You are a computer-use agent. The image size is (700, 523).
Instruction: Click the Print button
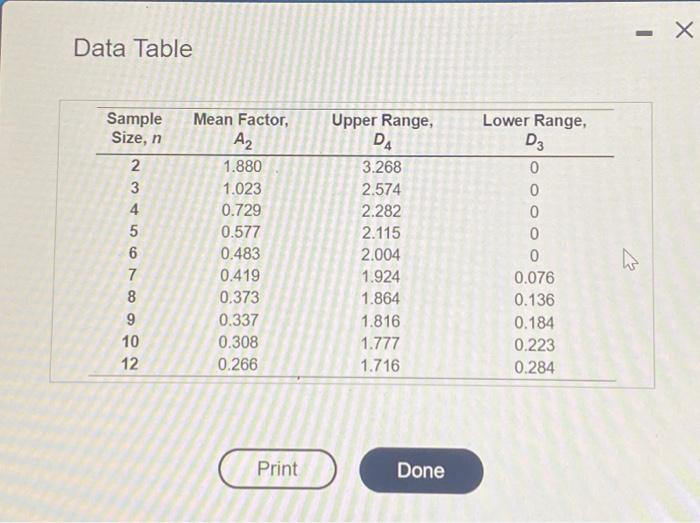[x=277, y=469]
